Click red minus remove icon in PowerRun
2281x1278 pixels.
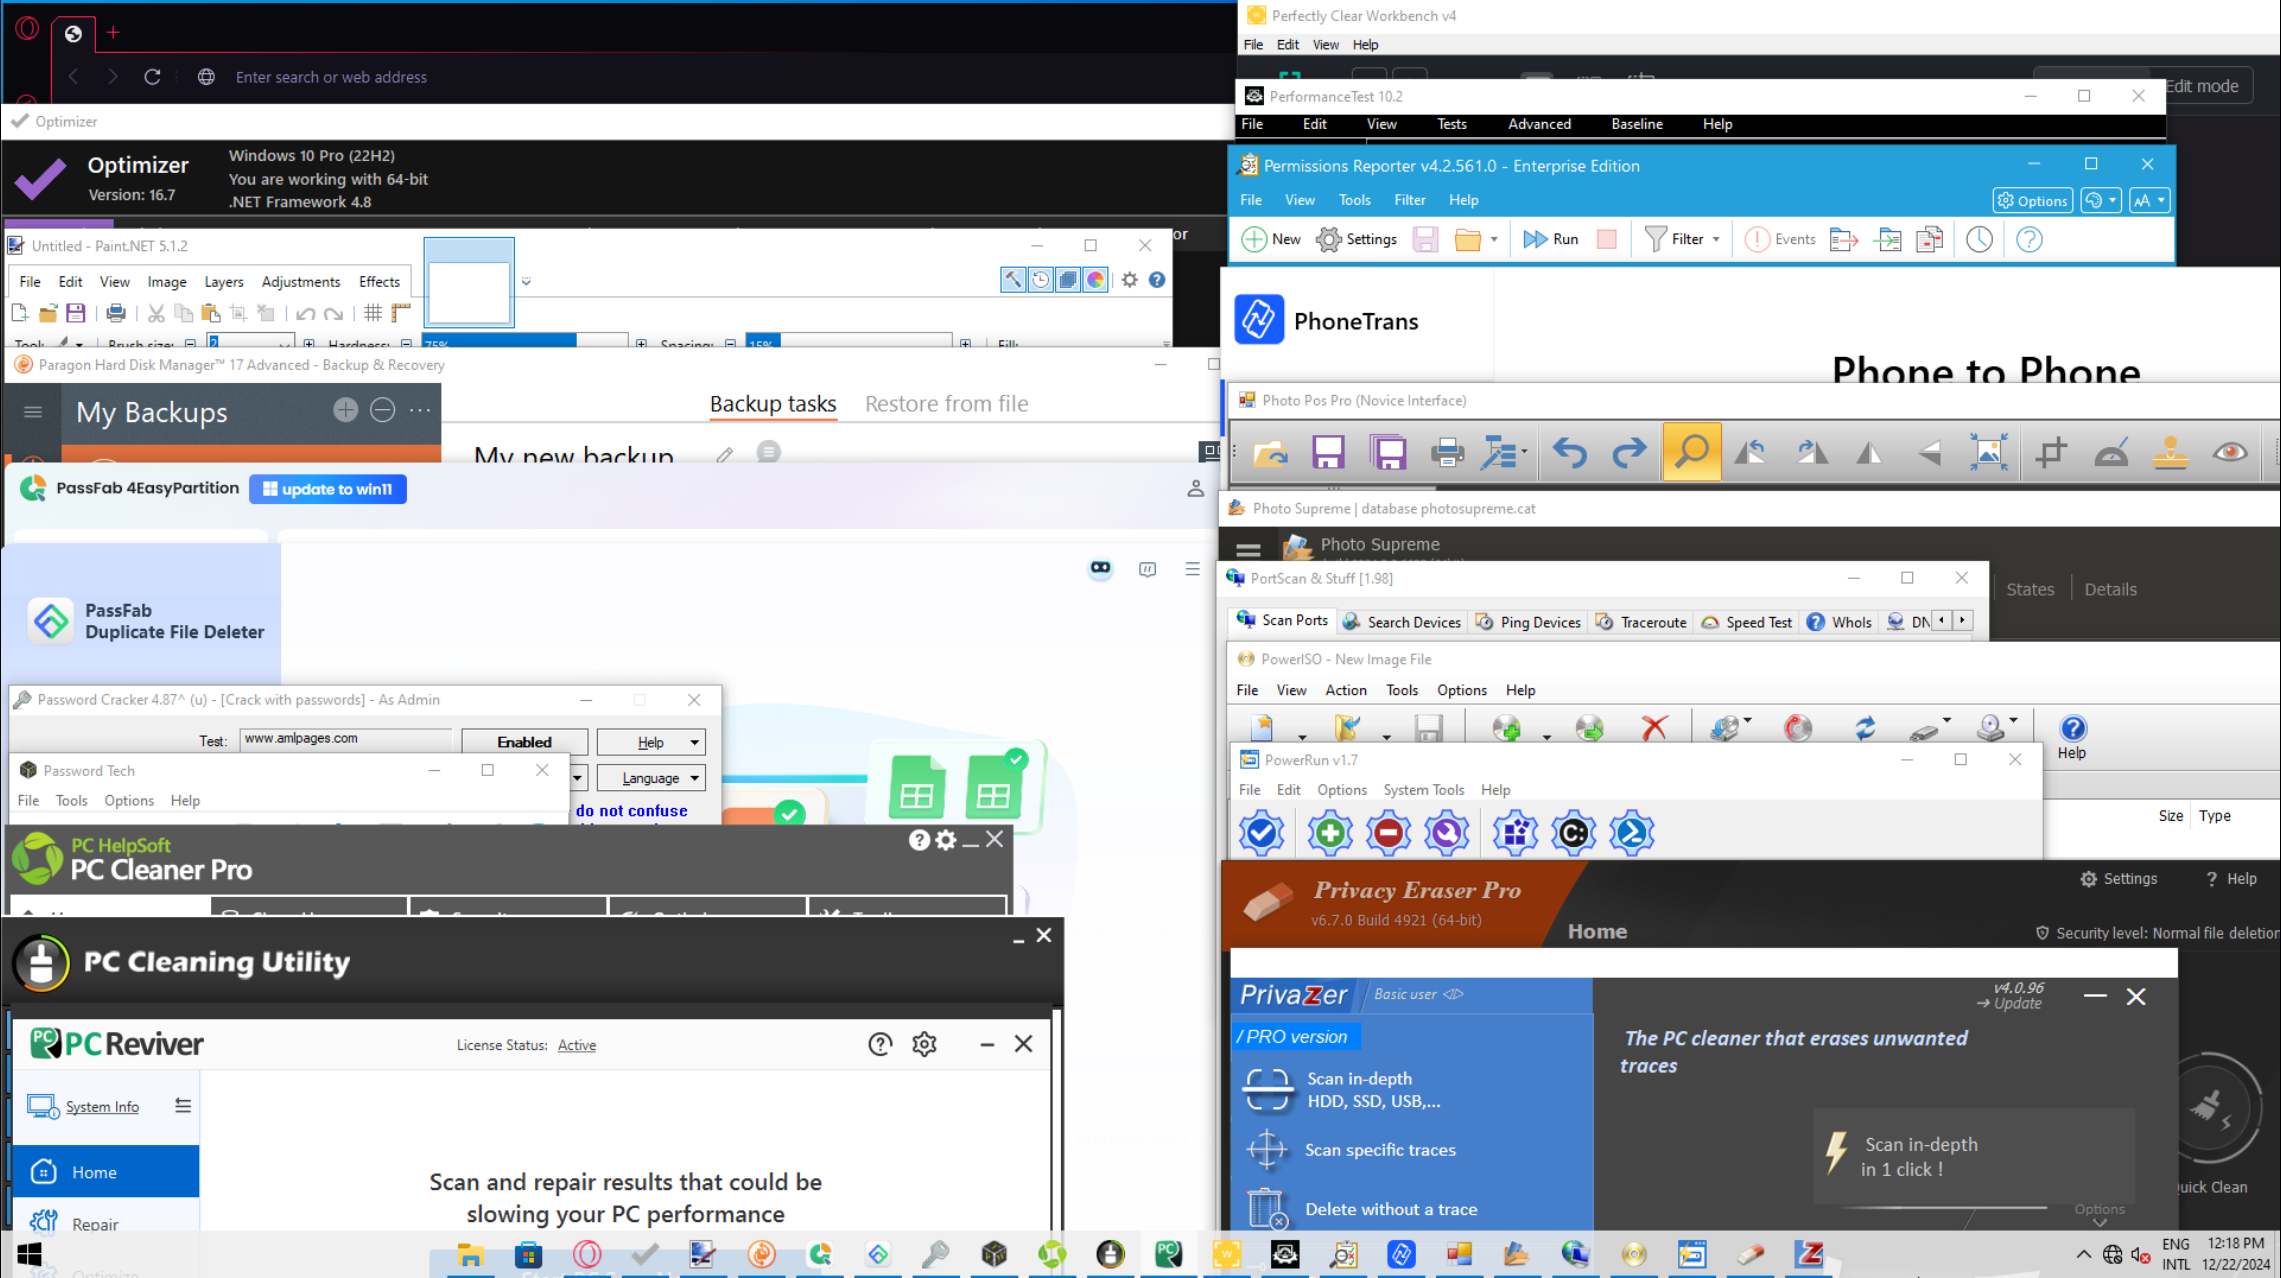[x=1388, y=832]
